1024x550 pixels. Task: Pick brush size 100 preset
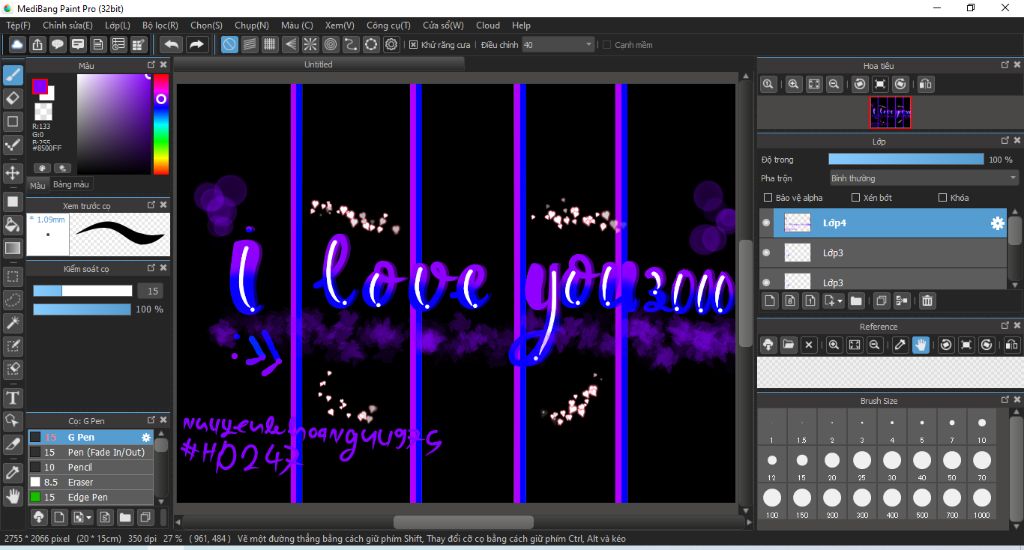point(772,502)
